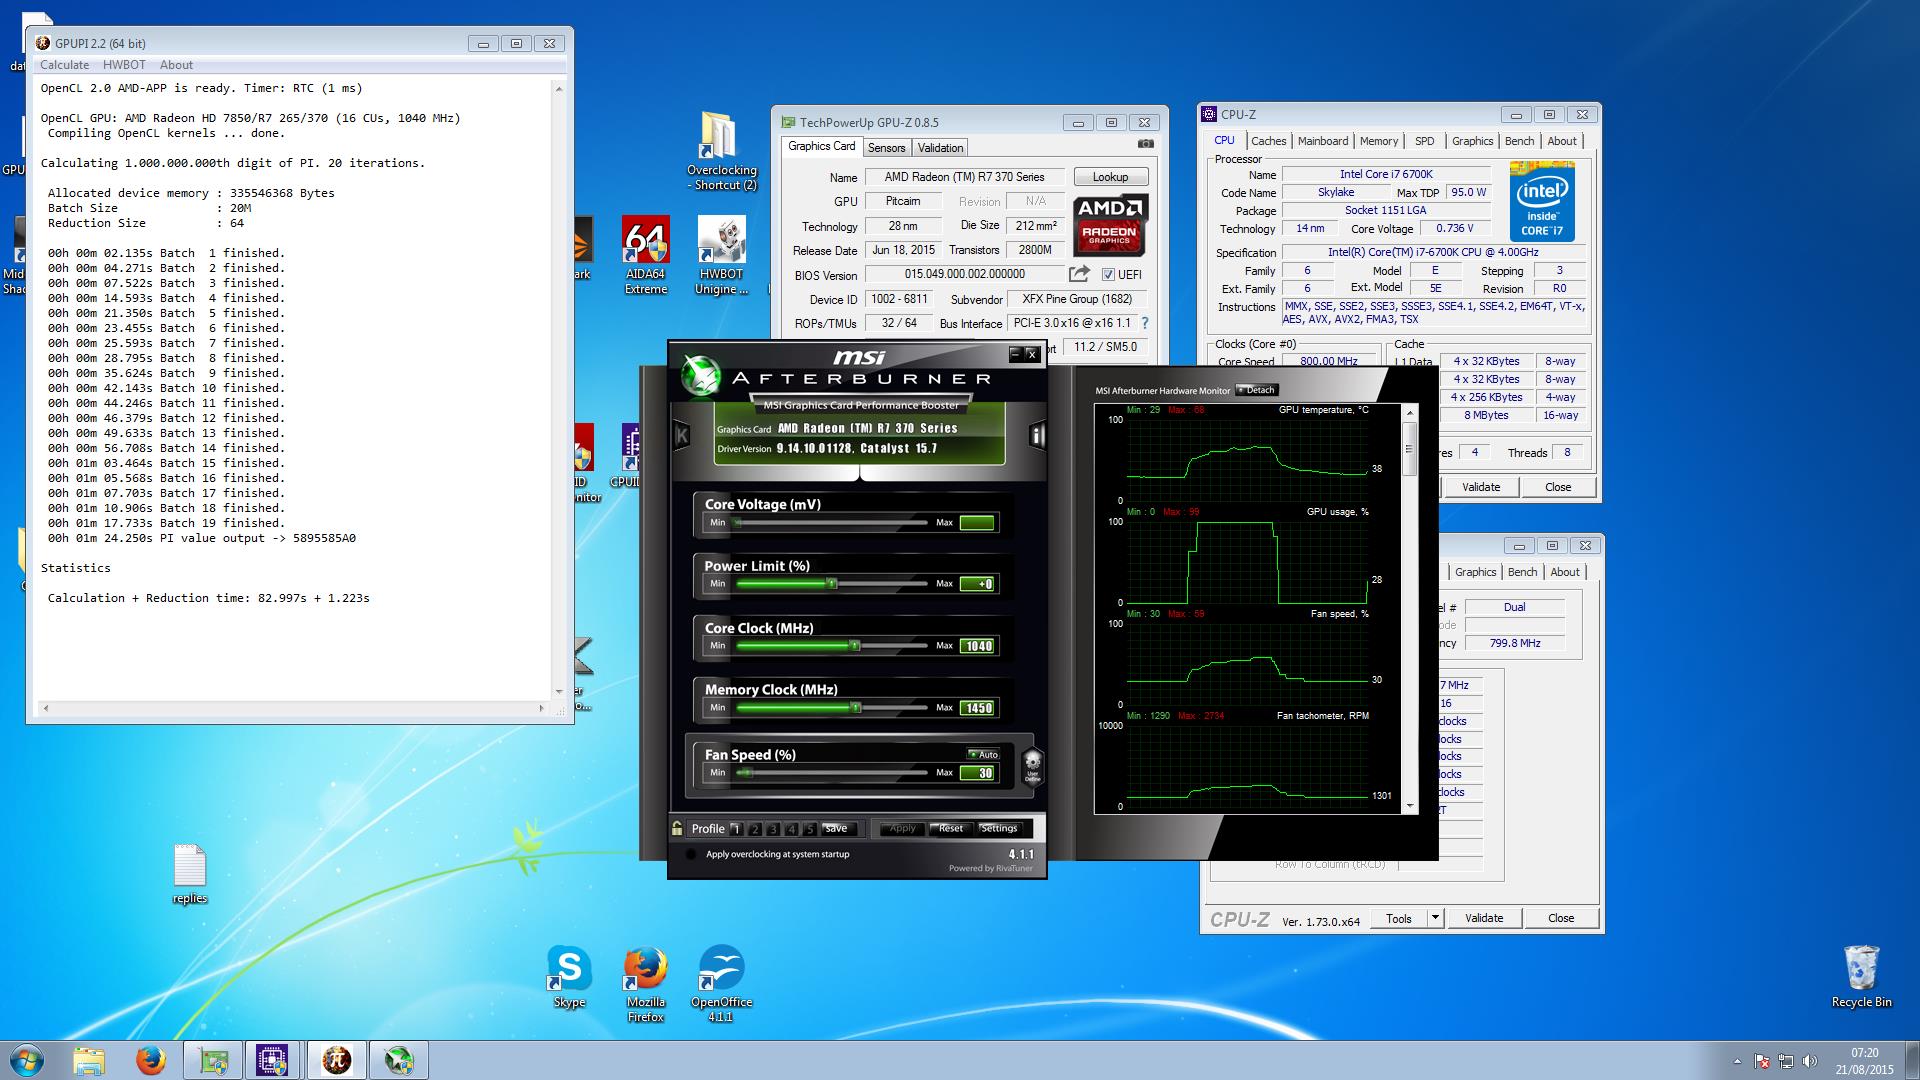Screen dimensions: 1920x1080
Task: Click the Windows Start orb
Action: [27, 1060]
